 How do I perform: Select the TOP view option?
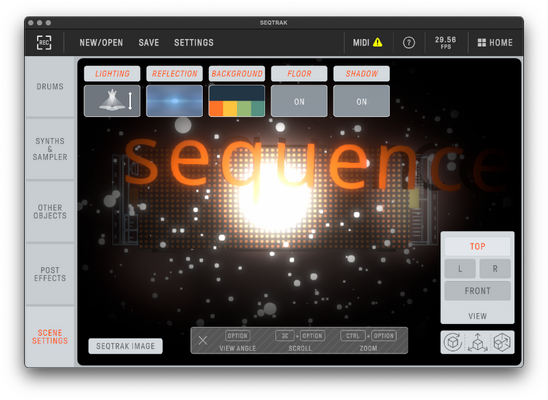point(477,246)
